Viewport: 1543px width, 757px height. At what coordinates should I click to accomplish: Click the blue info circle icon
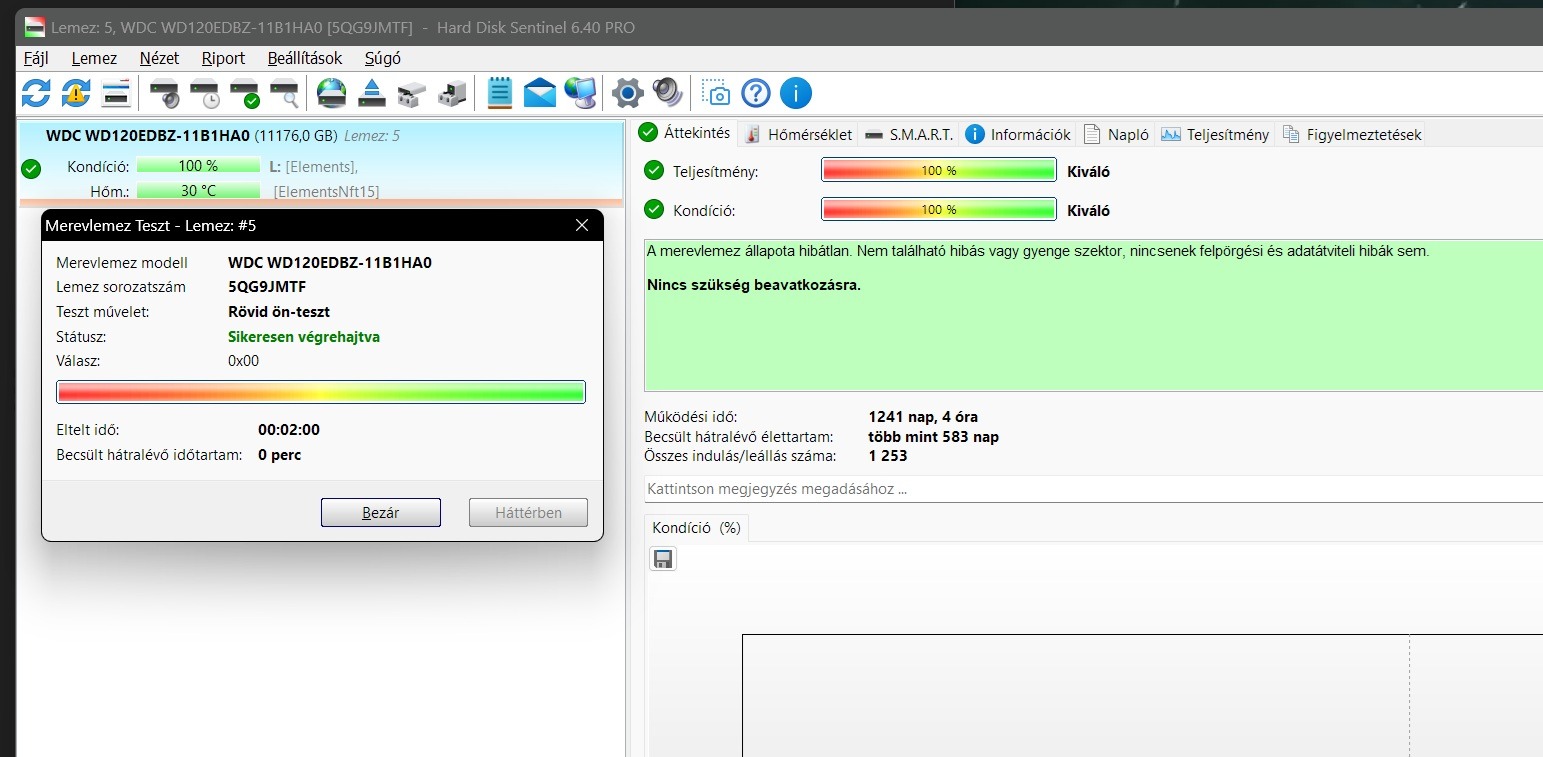coord(796,93)
